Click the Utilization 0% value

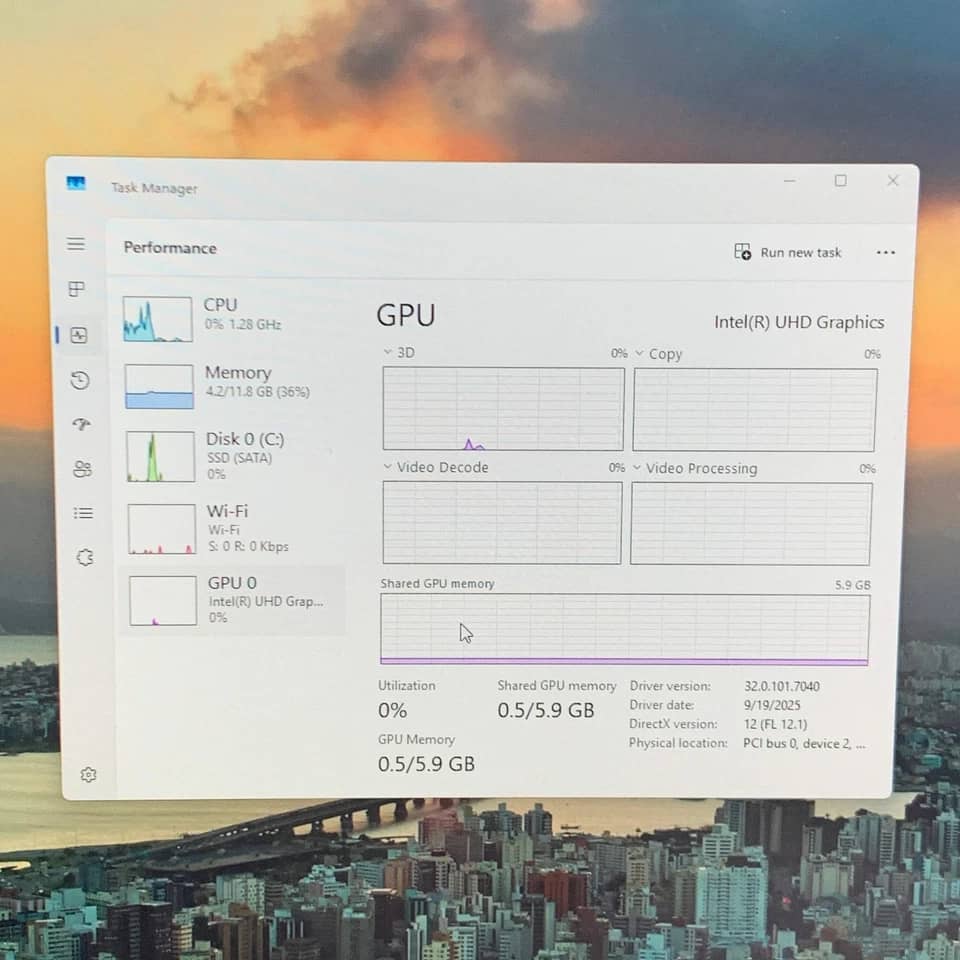[392, 710]
